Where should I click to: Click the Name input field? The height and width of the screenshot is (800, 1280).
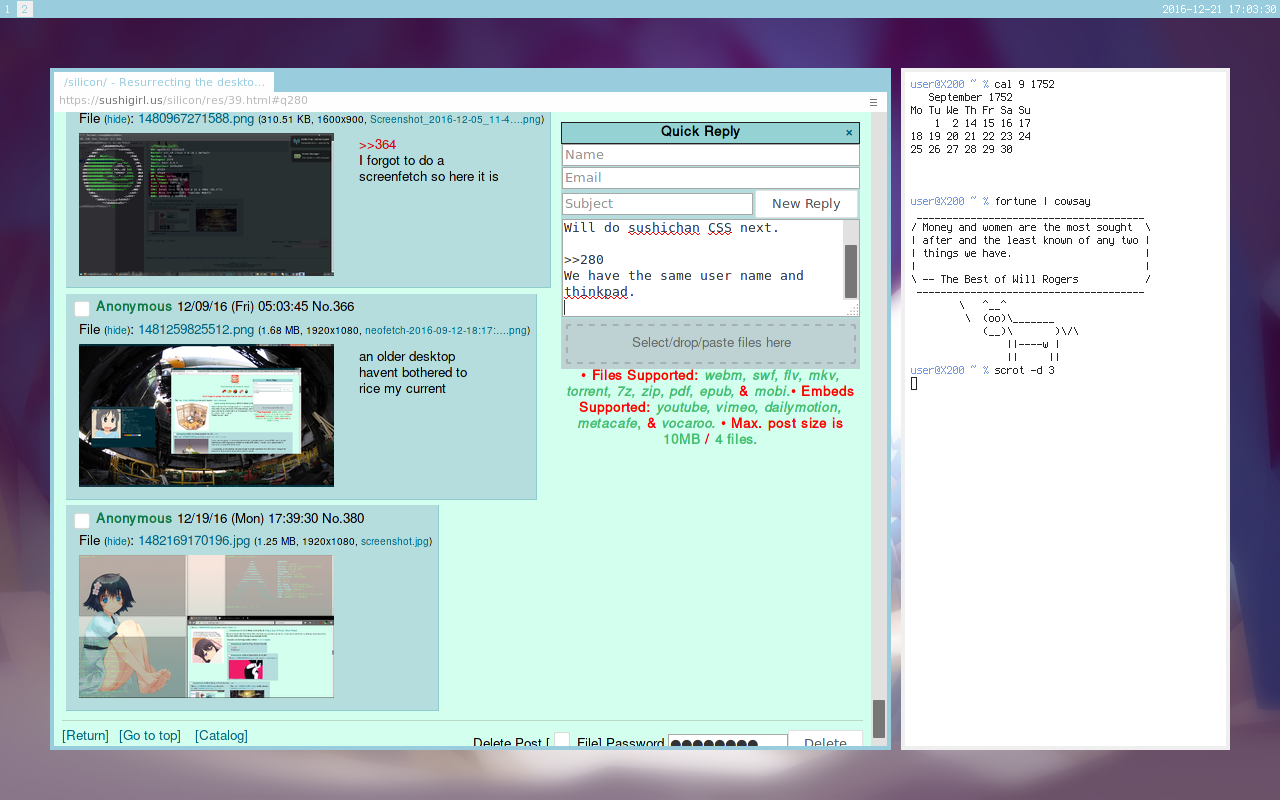coord(710,155)
